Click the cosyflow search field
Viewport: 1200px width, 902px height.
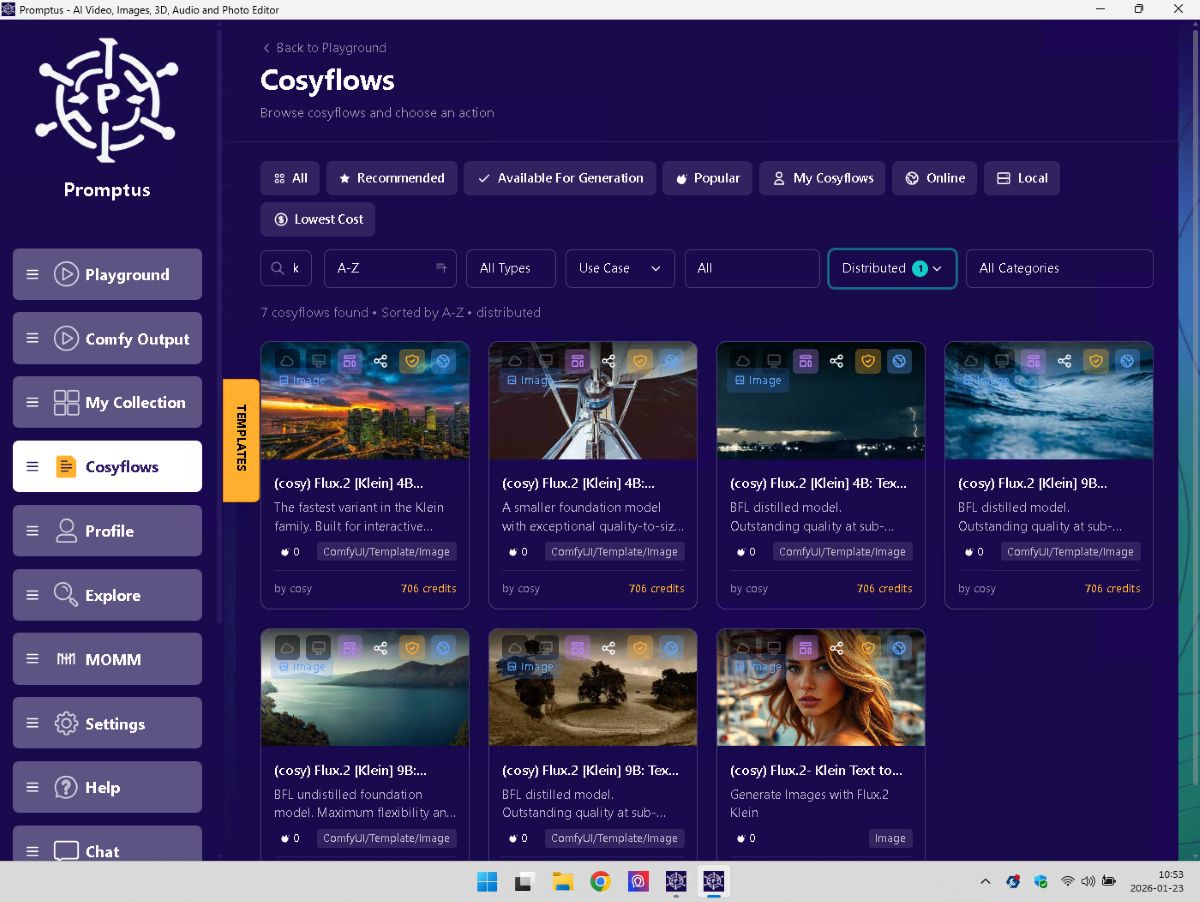[286, 268]
